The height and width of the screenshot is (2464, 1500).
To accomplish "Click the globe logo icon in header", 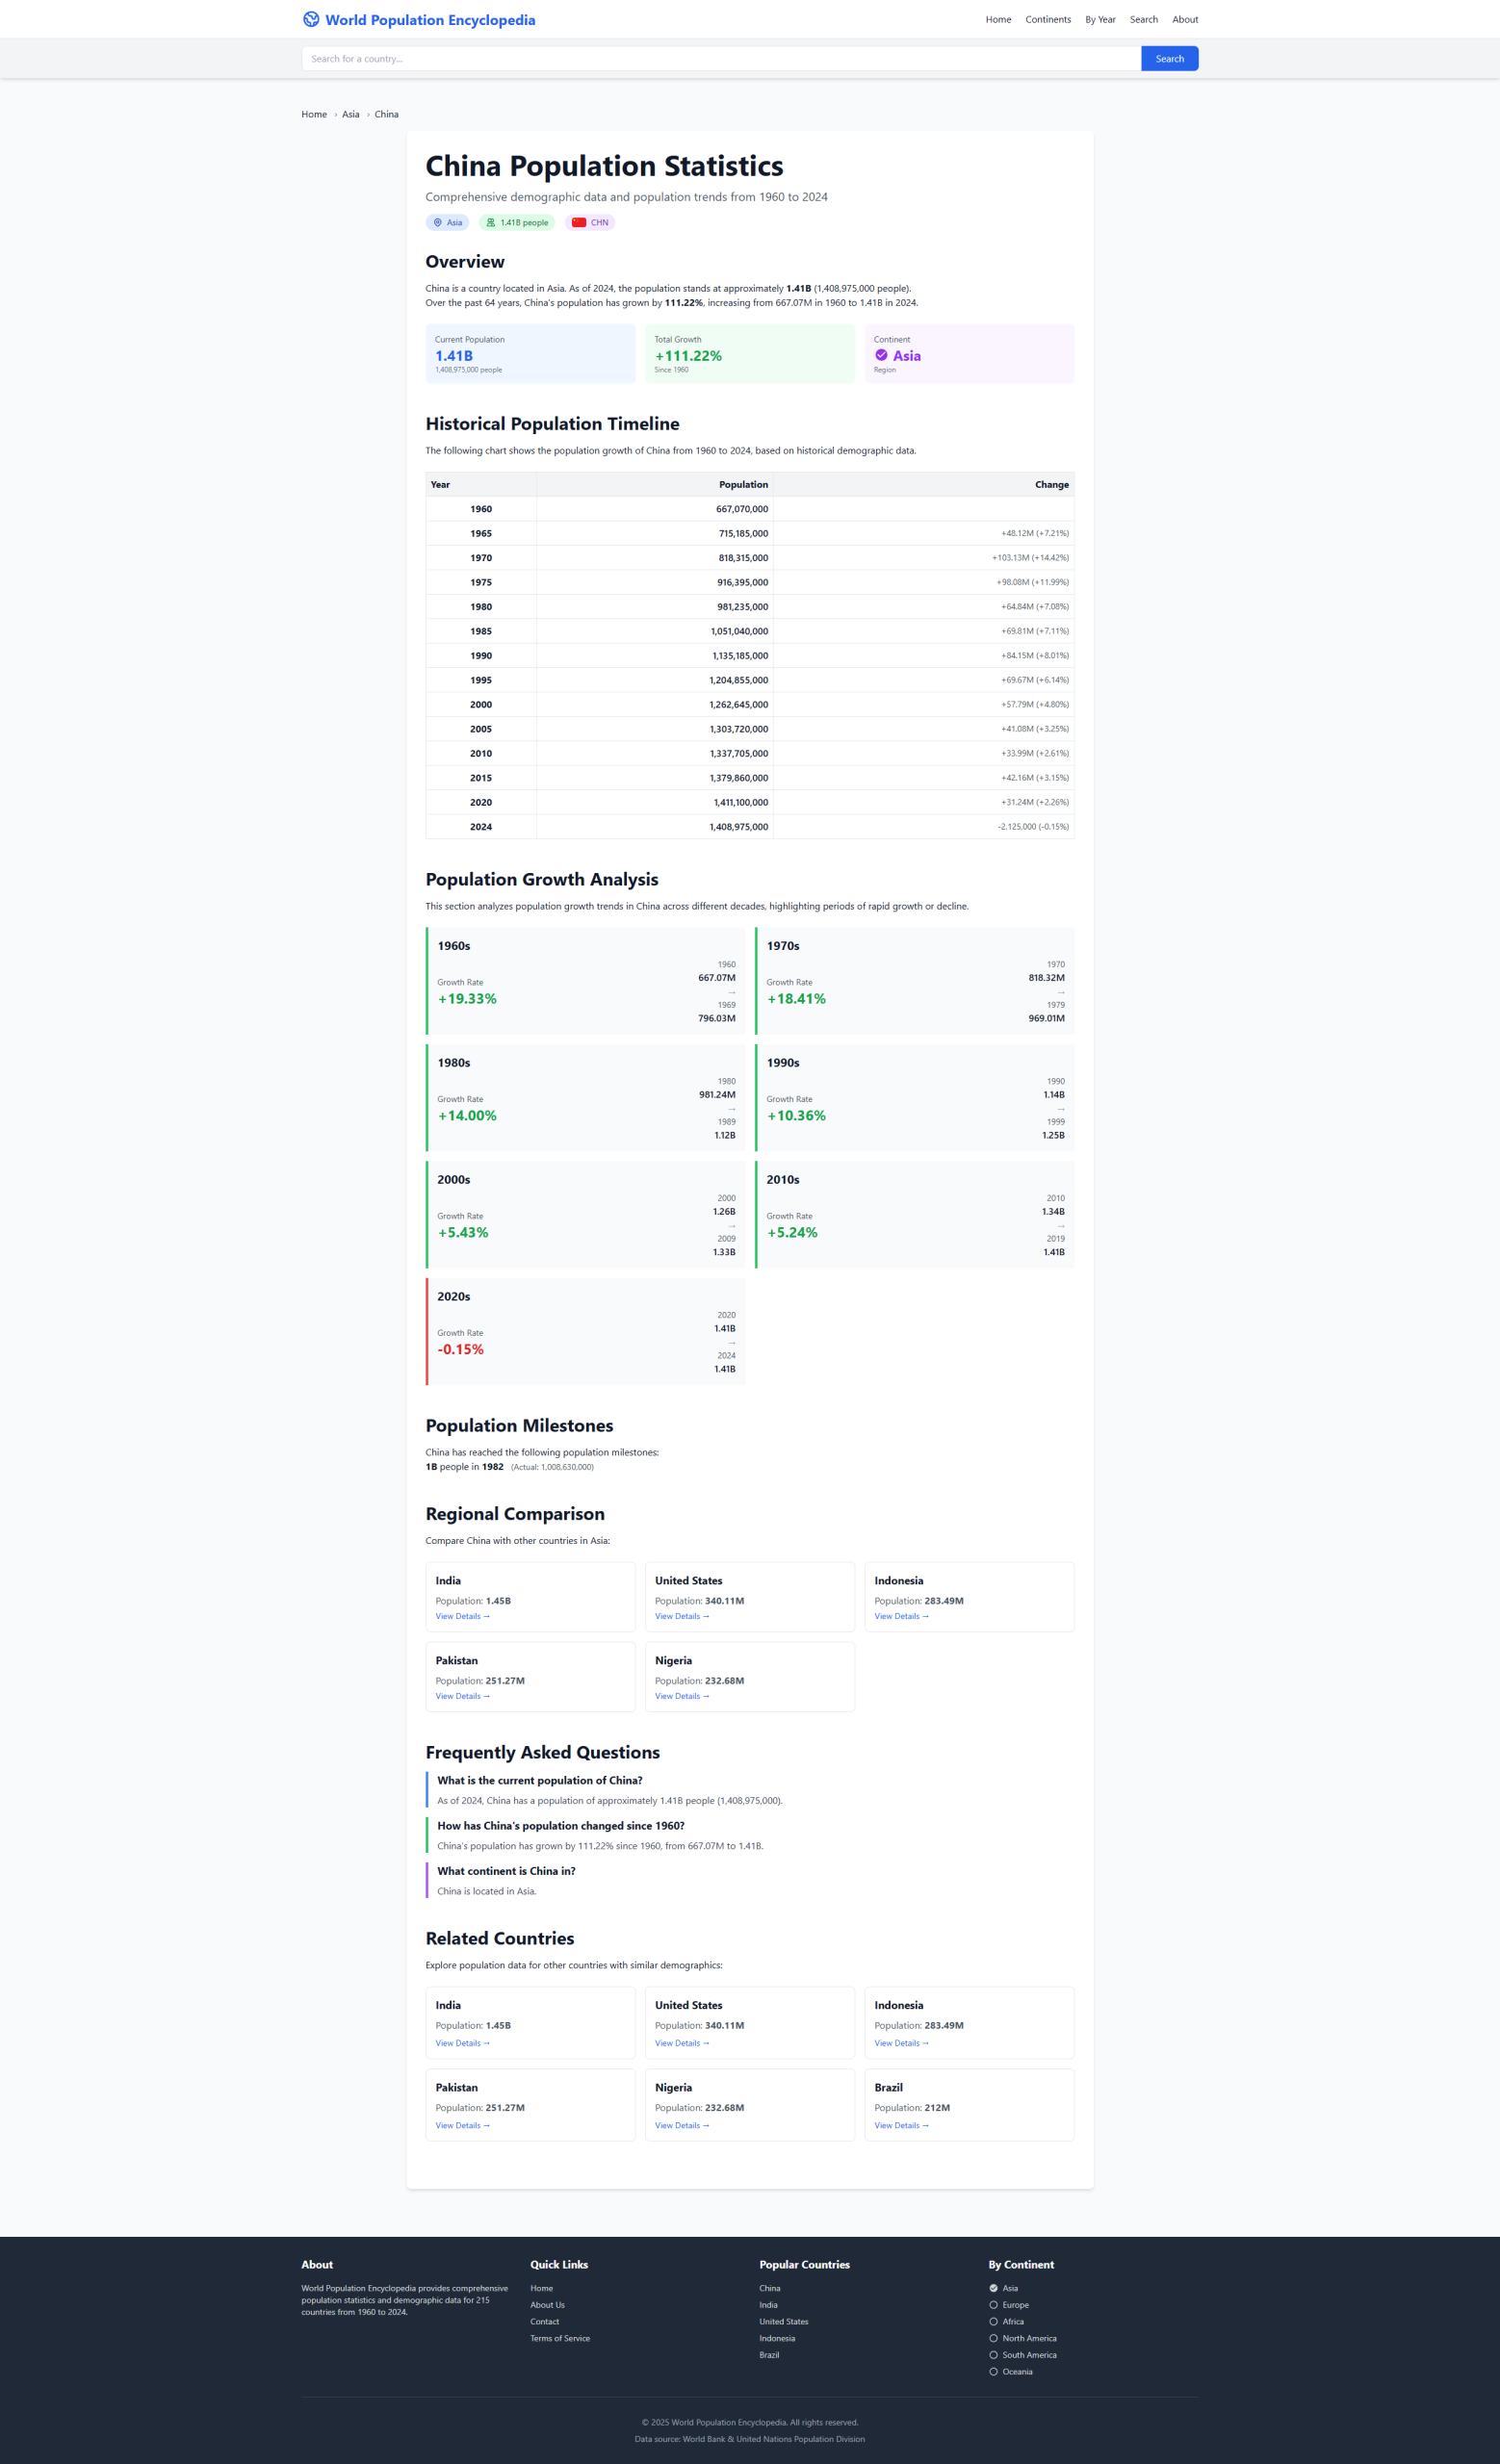I will coord(311,19).
